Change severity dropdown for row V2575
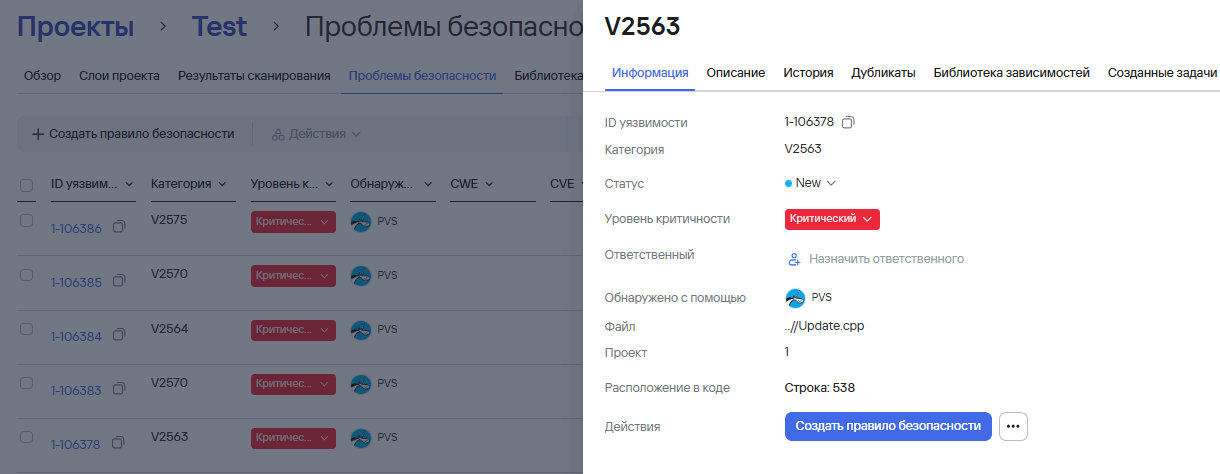The width and height of the screenshot is (1220, 474). (293, 223)
